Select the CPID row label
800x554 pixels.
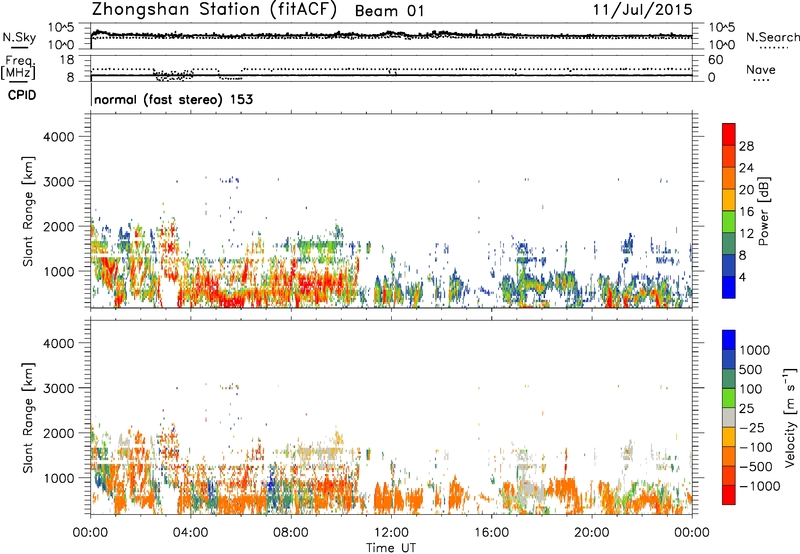coord(22,95)
